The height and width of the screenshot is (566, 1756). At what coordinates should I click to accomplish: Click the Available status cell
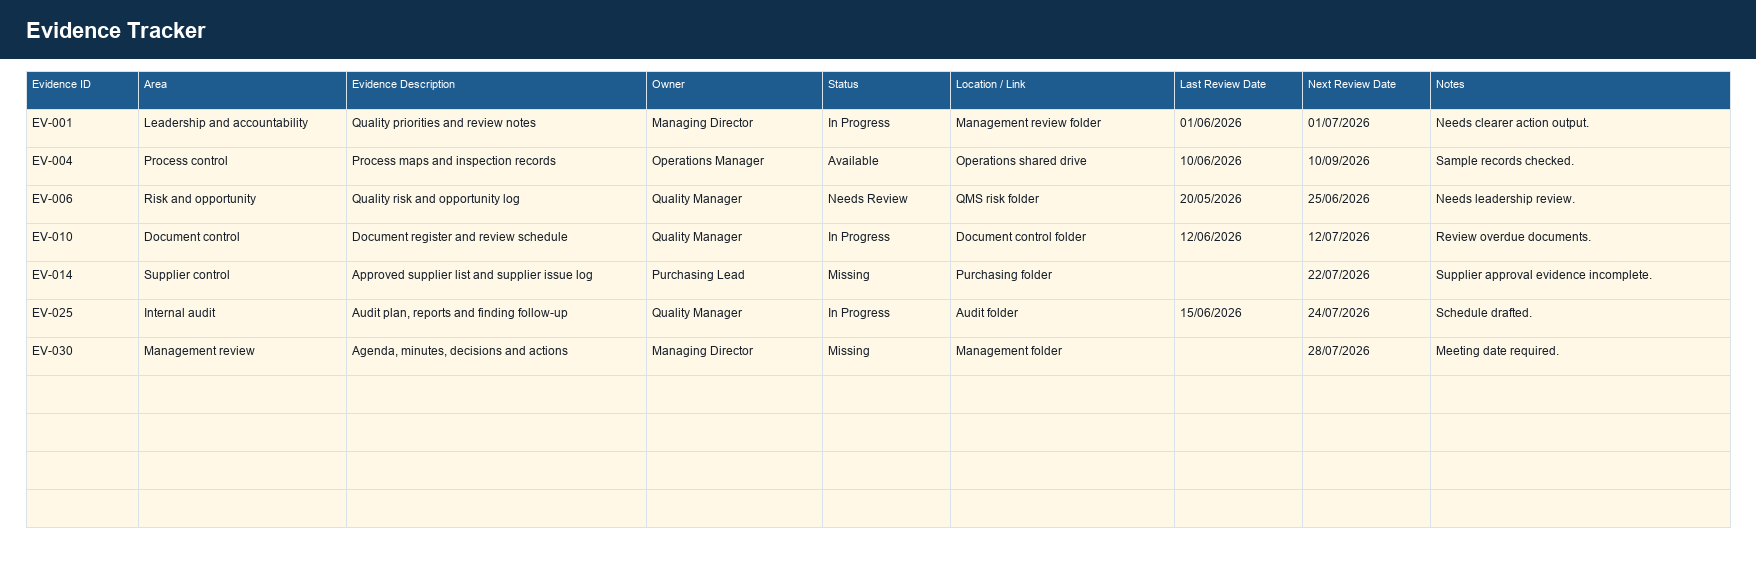coord(886,166)
